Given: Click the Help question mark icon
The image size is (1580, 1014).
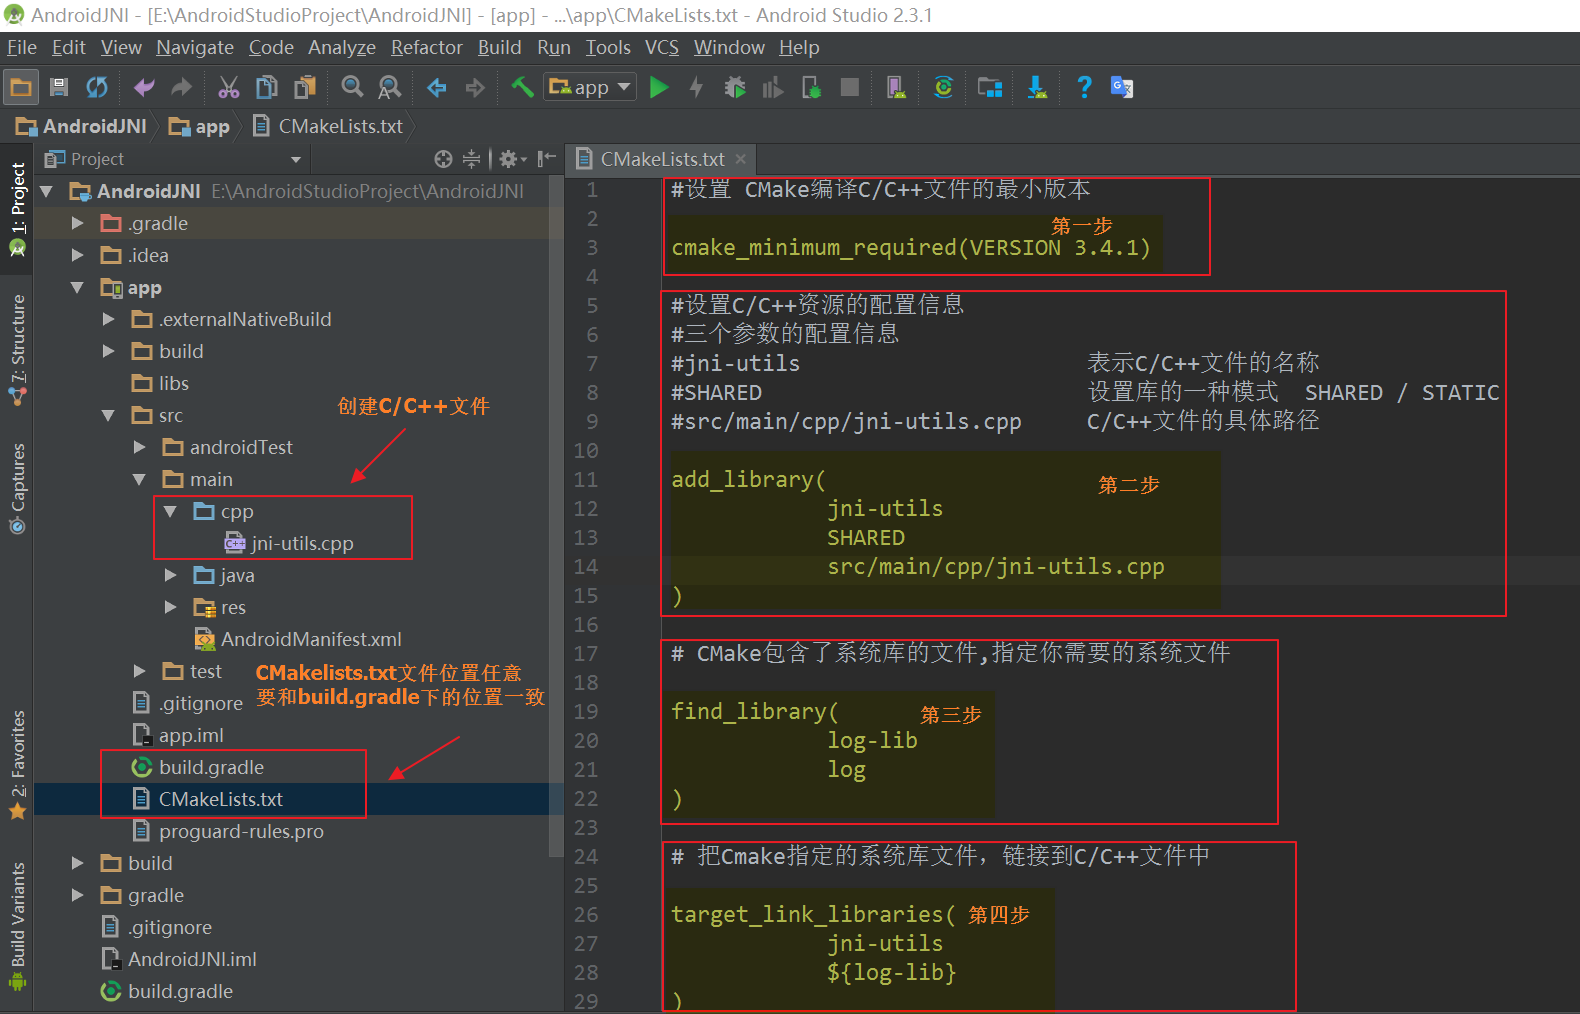Looking at the screenshot, I should 1084,88.
